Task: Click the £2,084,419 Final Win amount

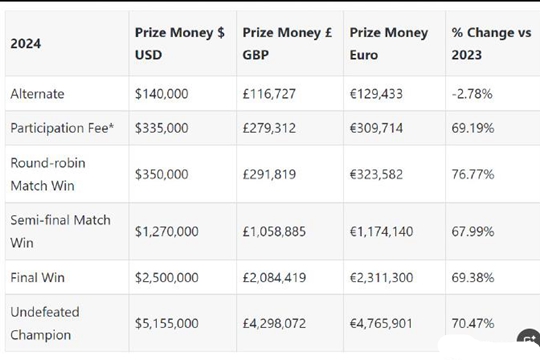Action: [274, 277]
